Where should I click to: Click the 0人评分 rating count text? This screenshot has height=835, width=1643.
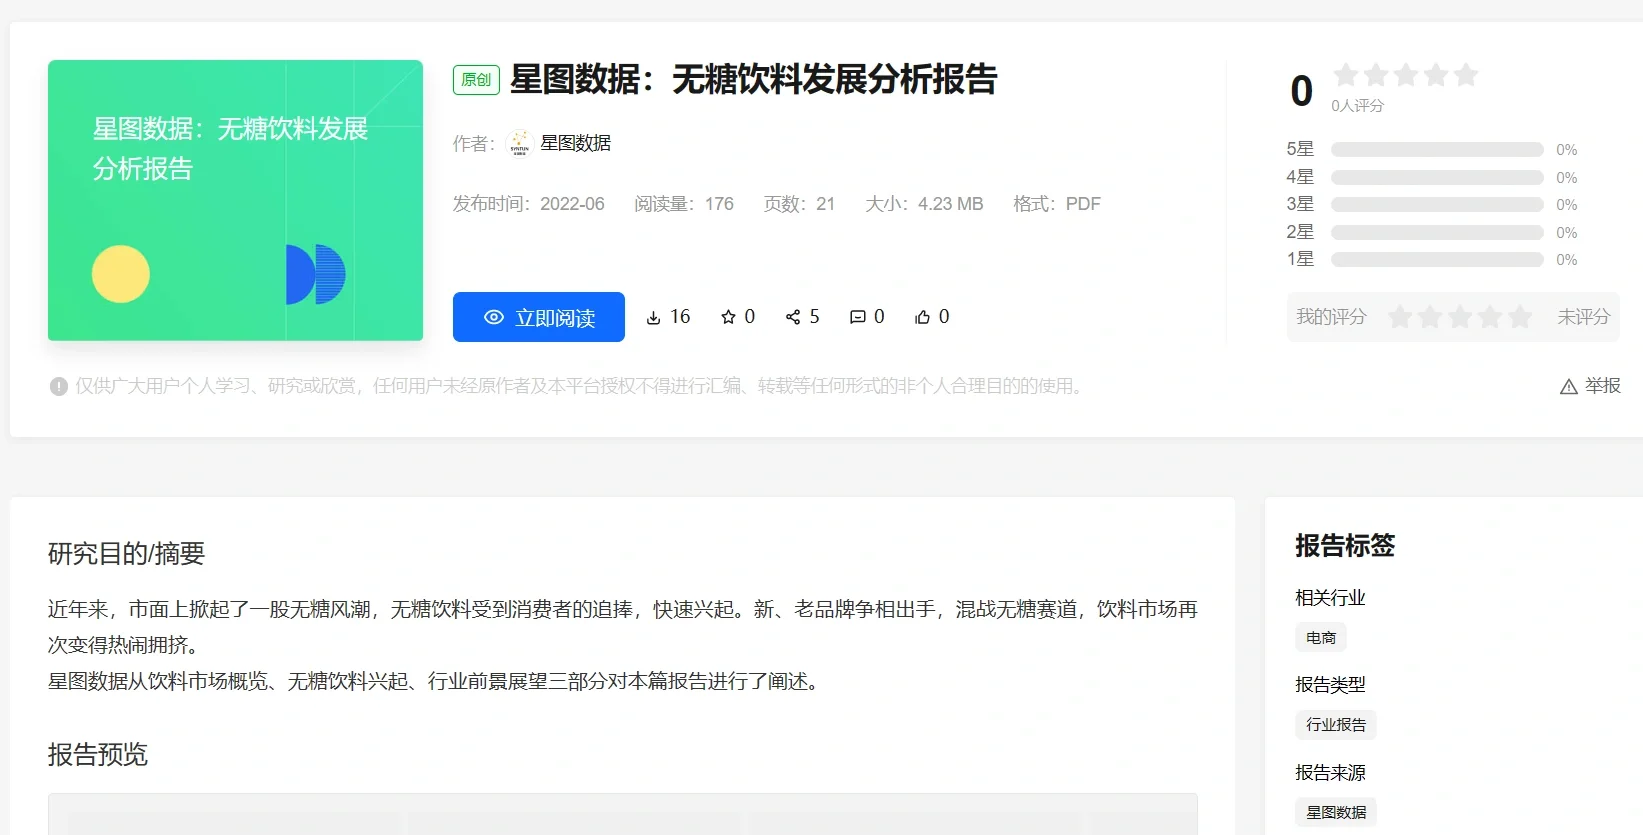point(1357,106)
